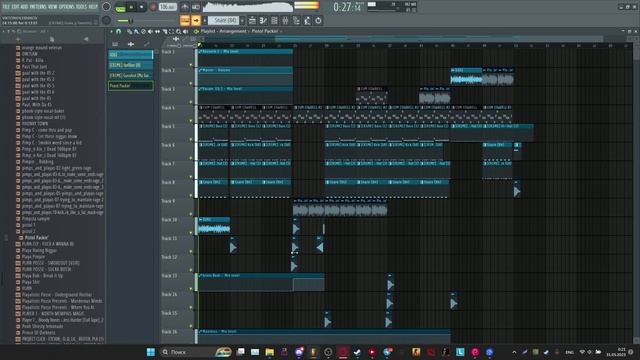Select the Slice tool in playlist toolbar

coord(165,31)
